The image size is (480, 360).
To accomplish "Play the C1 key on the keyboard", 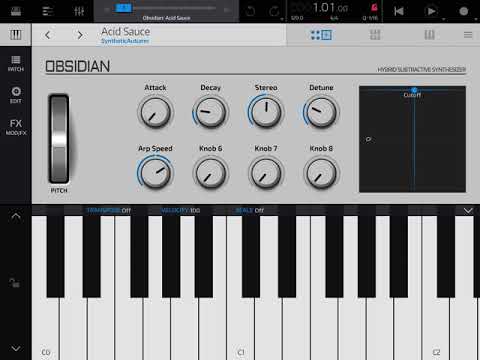I will point(241,328).
